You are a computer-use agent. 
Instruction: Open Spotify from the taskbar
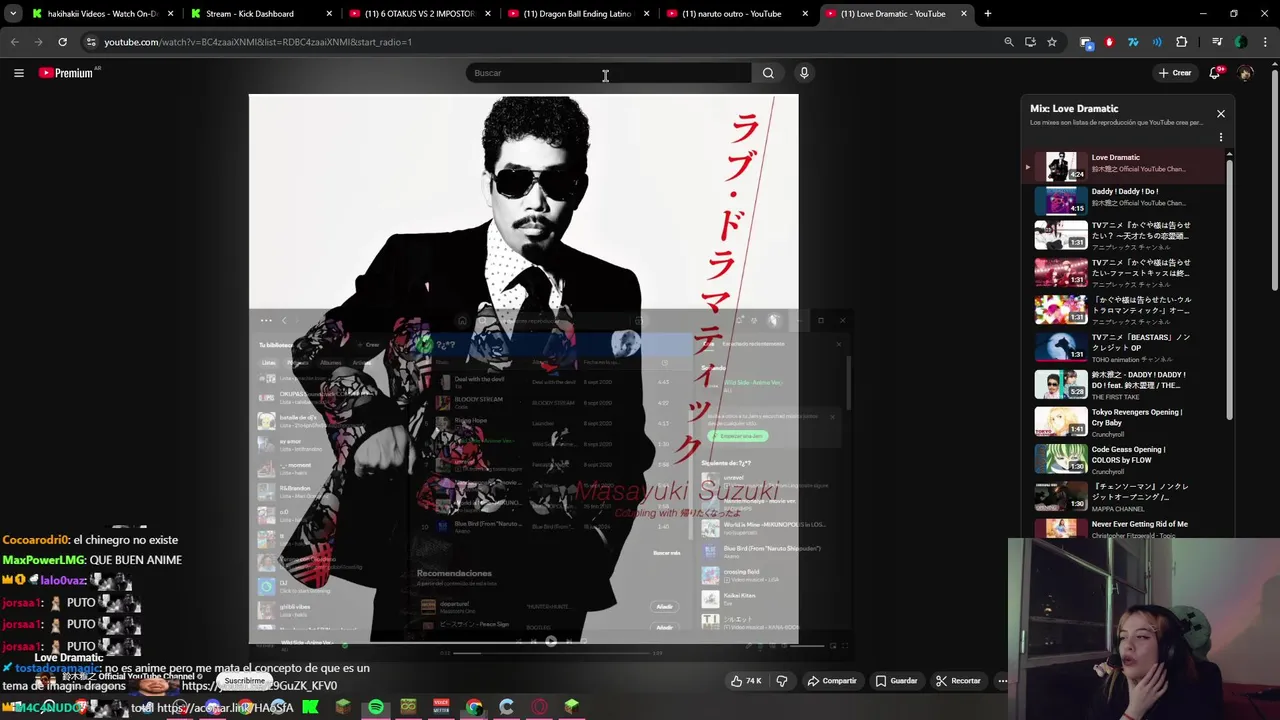tap(376, 707)
